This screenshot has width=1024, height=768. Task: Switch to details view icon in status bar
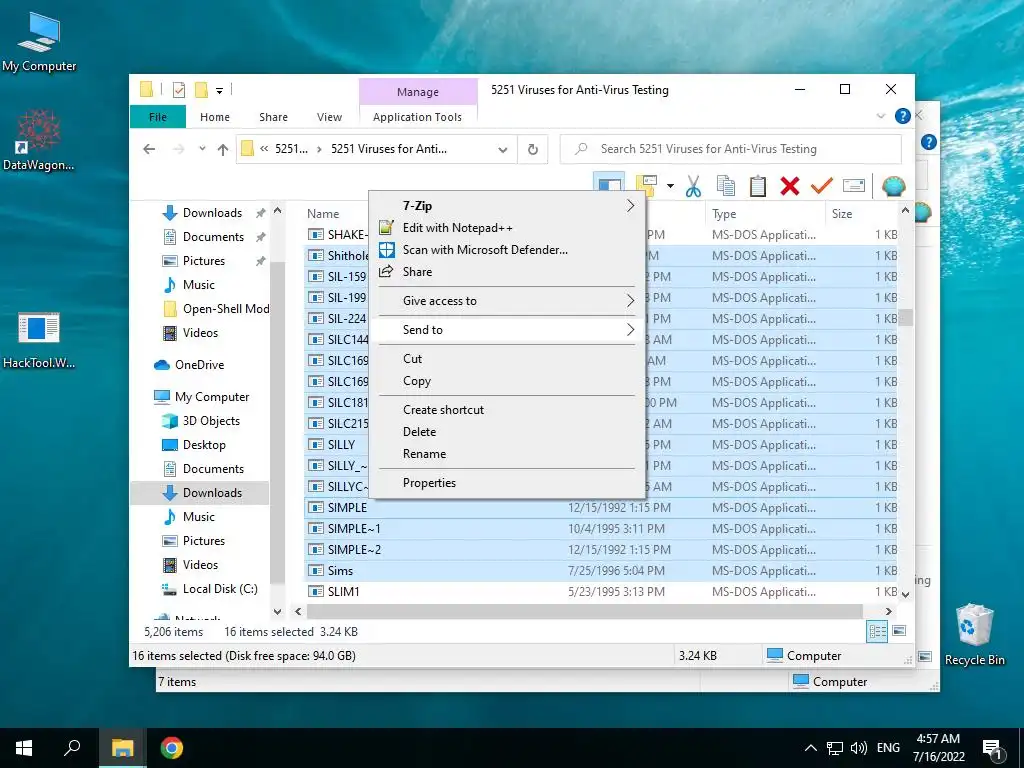877,631
